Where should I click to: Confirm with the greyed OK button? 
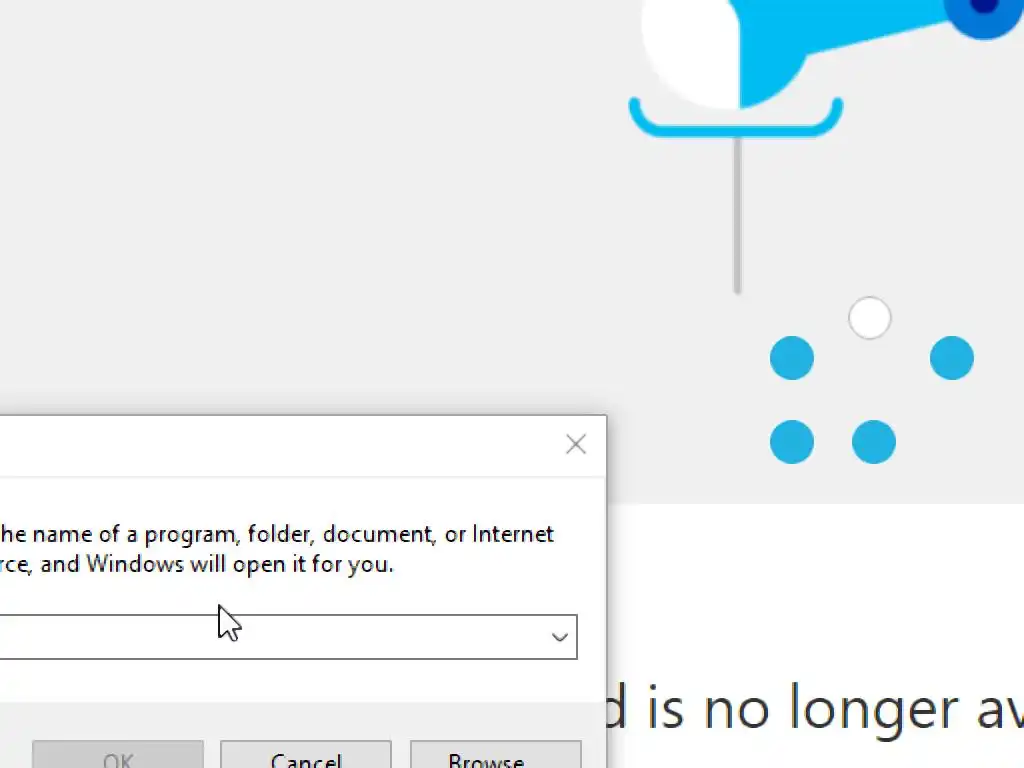pyautogui.click(x=118, y=755)
